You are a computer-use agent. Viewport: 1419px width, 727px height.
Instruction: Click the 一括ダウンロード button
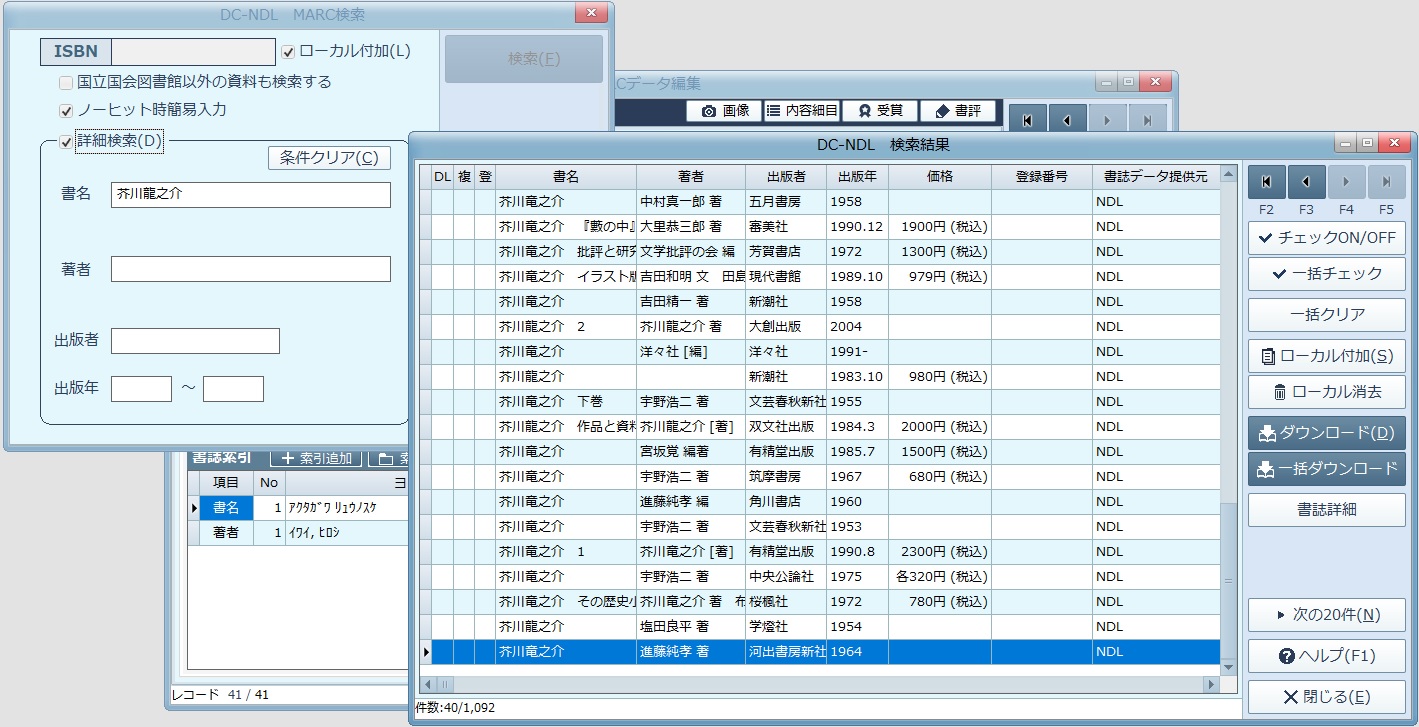pyautogui.click(x=1327, y=469)
